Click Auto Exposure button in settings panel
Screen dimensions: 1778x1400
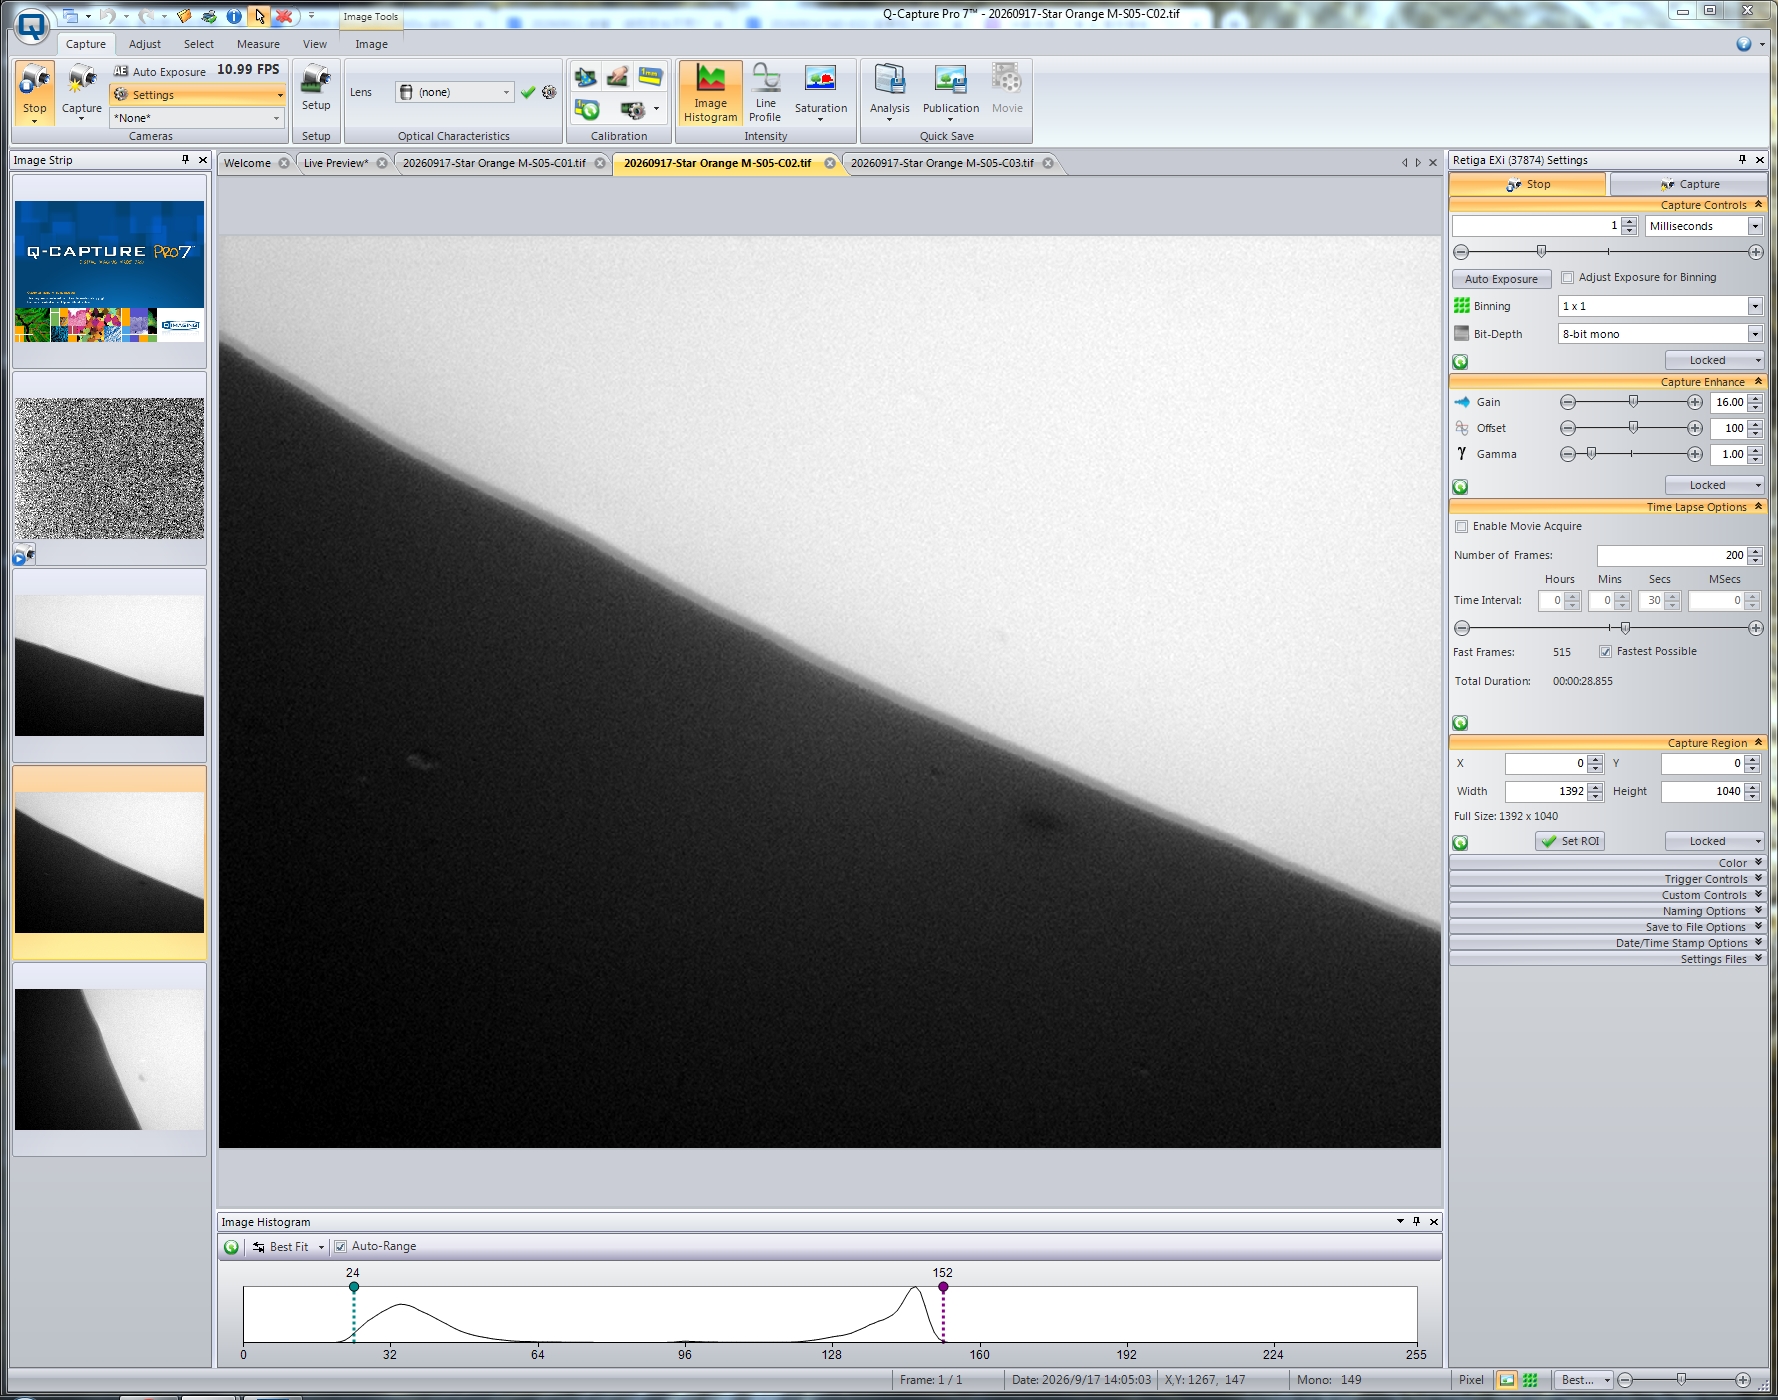[x=1501, y=279]
